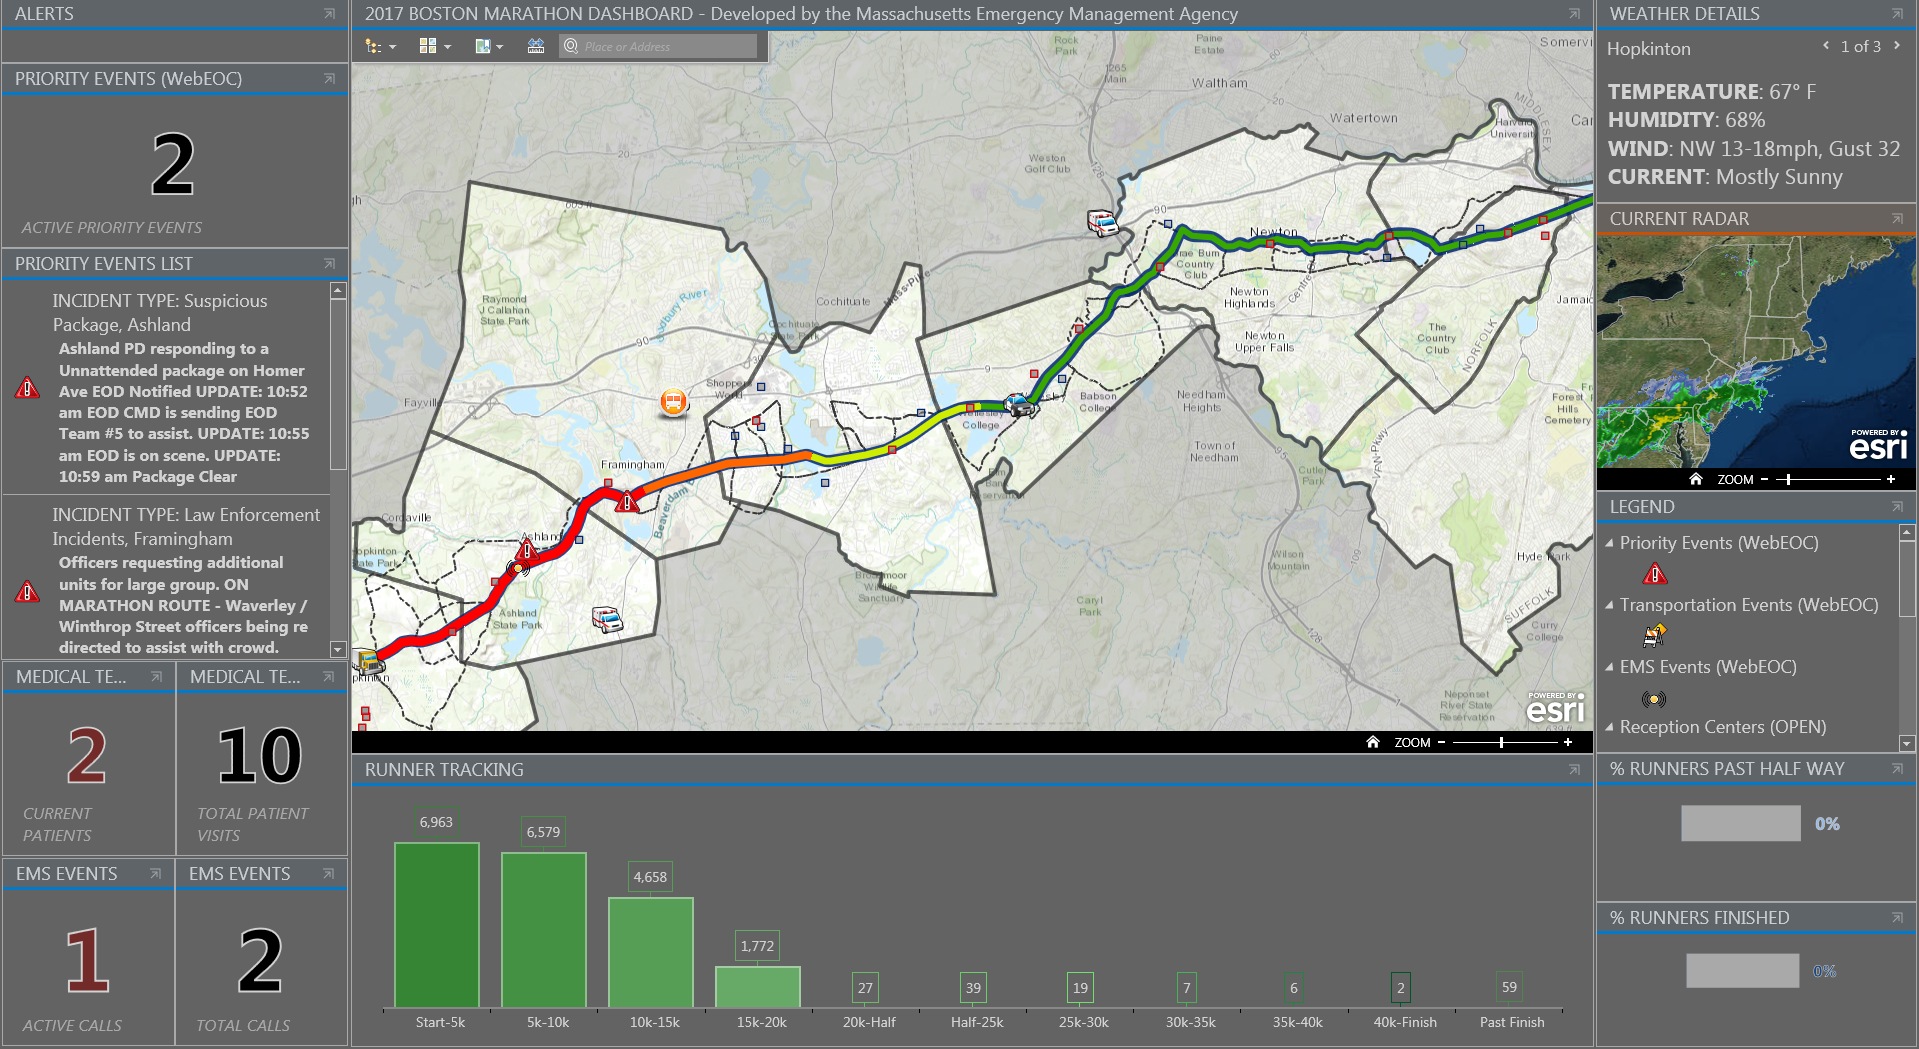Collapse Transportation Events (WebEOC) legend group
The height and width of the screenshot is (1049, 1919).
pyautogui.click(x=1609, y=605)
